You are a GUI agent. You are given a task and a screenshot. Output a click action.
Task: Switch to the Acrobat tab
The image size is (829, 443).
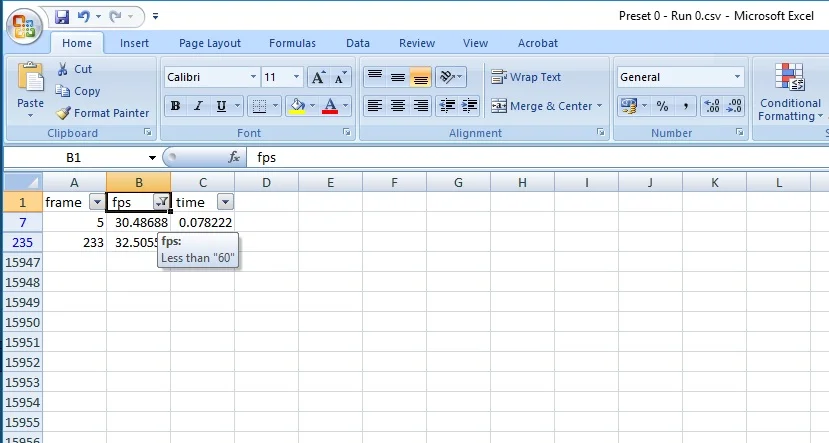[538, 43]
